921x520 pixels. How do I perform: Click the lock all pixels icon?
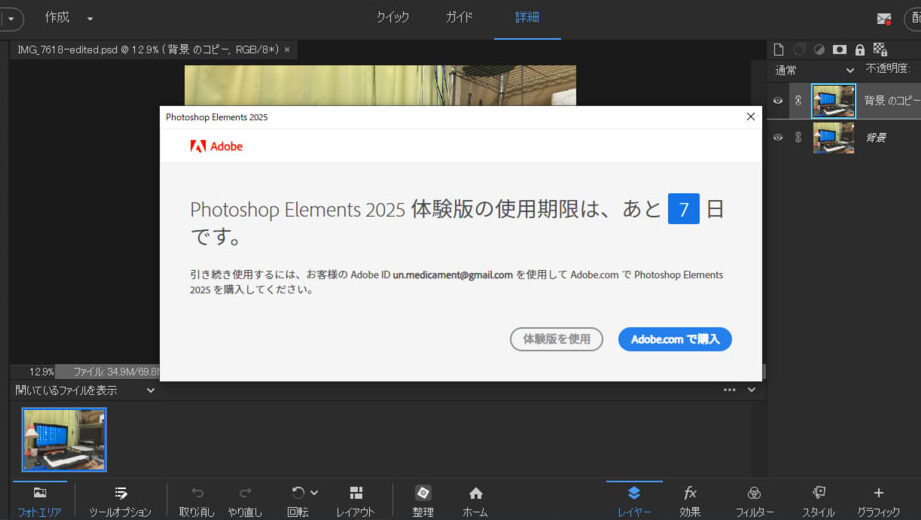(x=859, y=49)
